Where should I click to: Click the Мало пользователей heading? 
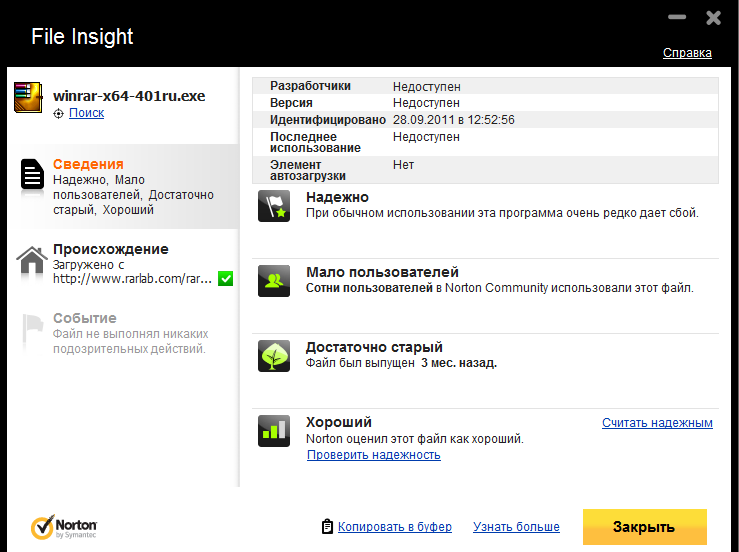point(382,272)
